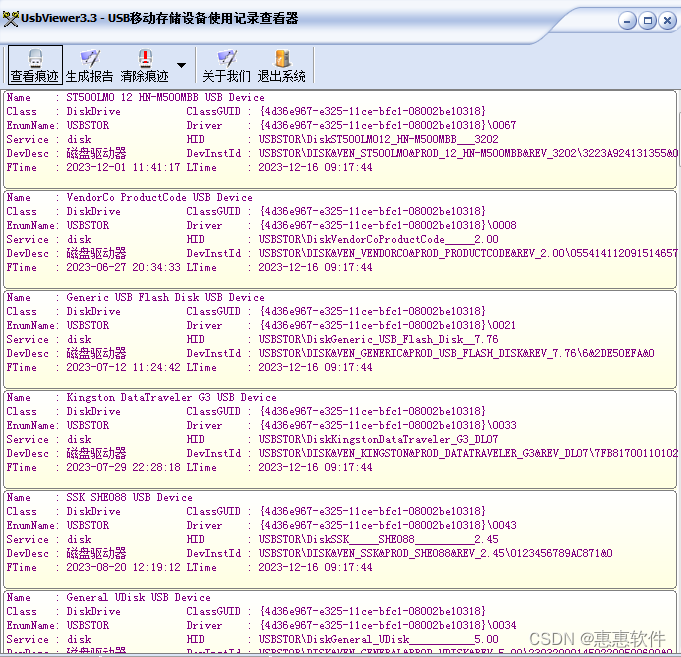
Task: Click the driver value ending in \0034
Action: (387, 625)
